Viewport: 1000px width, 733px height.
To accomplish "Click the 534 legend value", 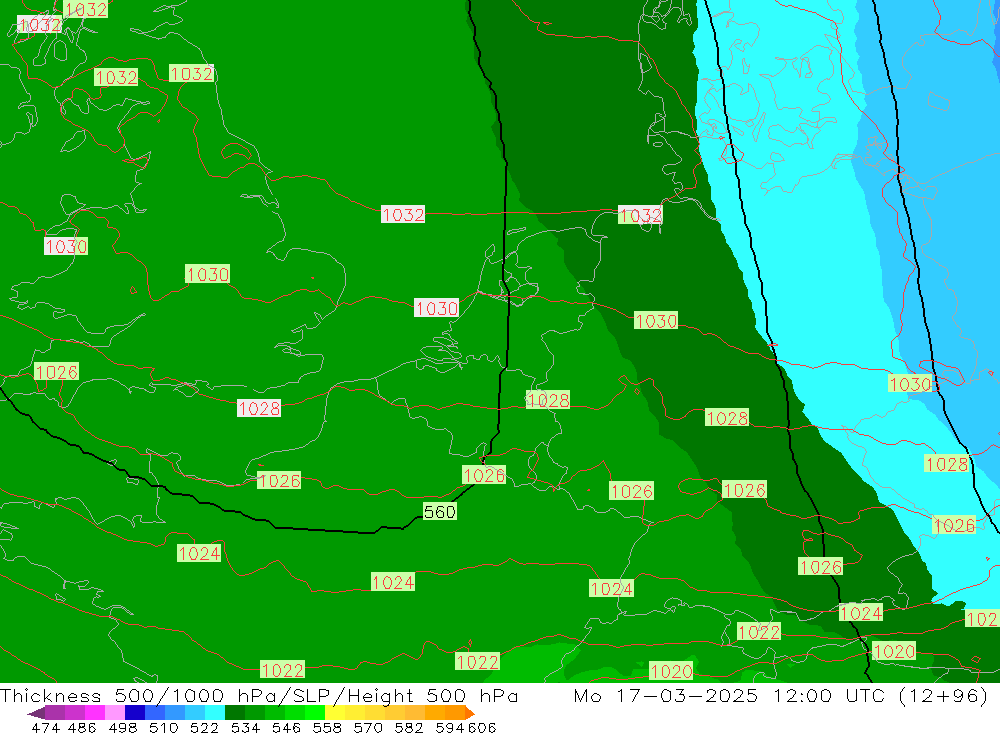I will coord(245,727).
